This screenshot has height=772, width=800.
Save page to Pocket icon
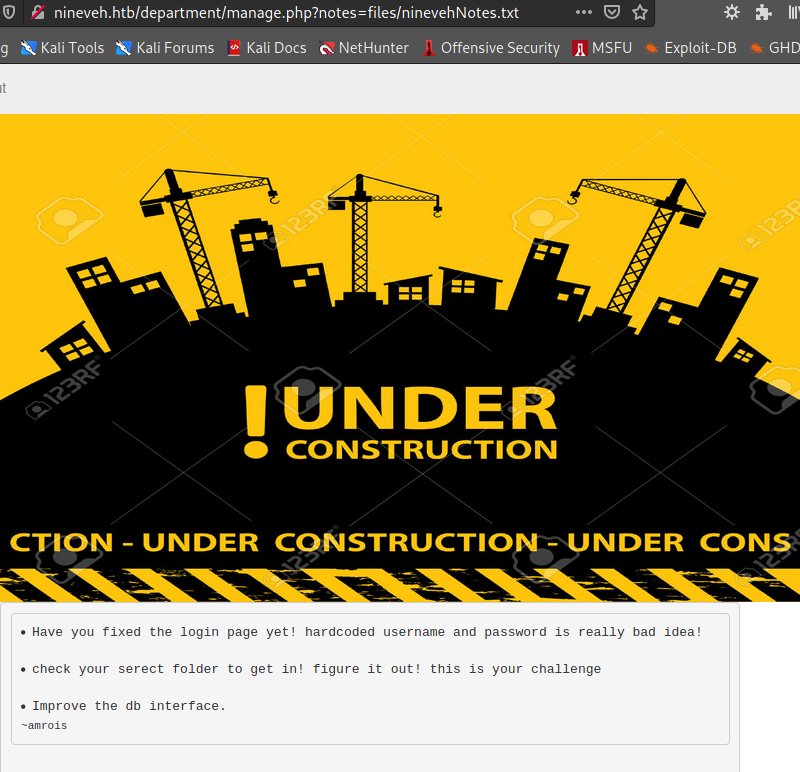[x=612, y=12]
